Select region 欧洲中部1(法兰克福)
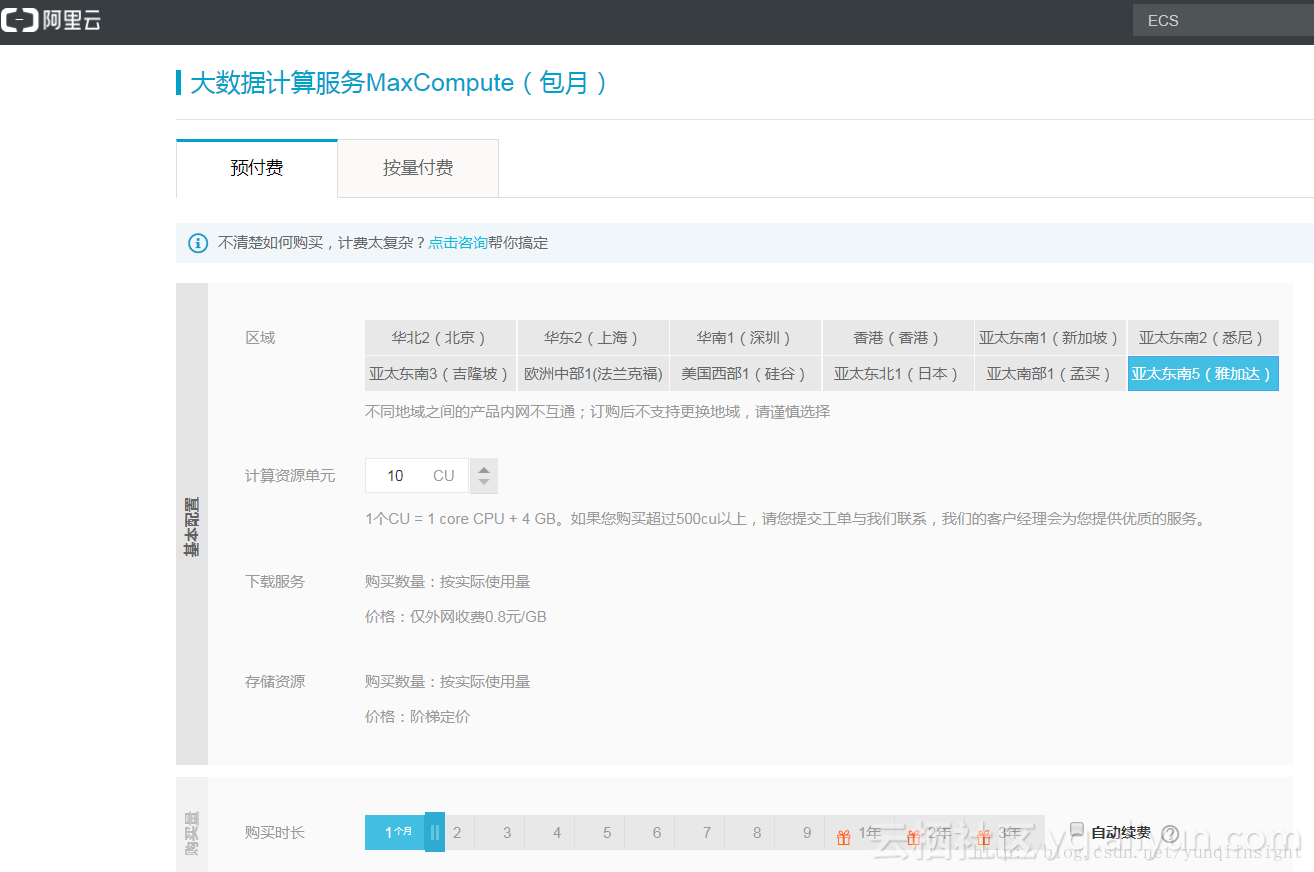Viewport: 1314px width, 872px height. click(593, 373)
